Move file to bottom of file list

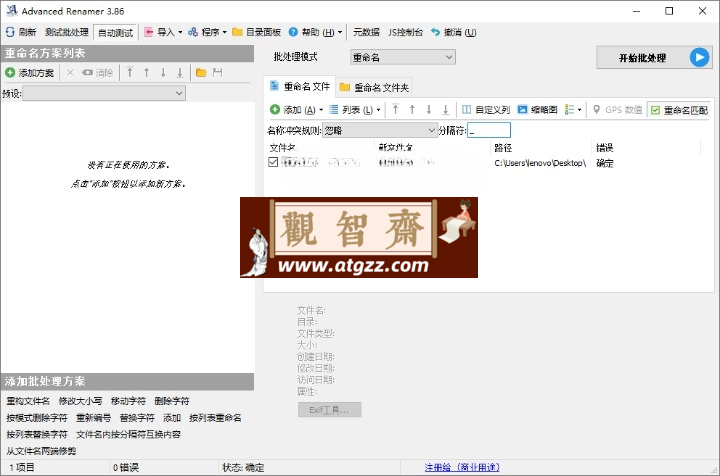[445, 110]
